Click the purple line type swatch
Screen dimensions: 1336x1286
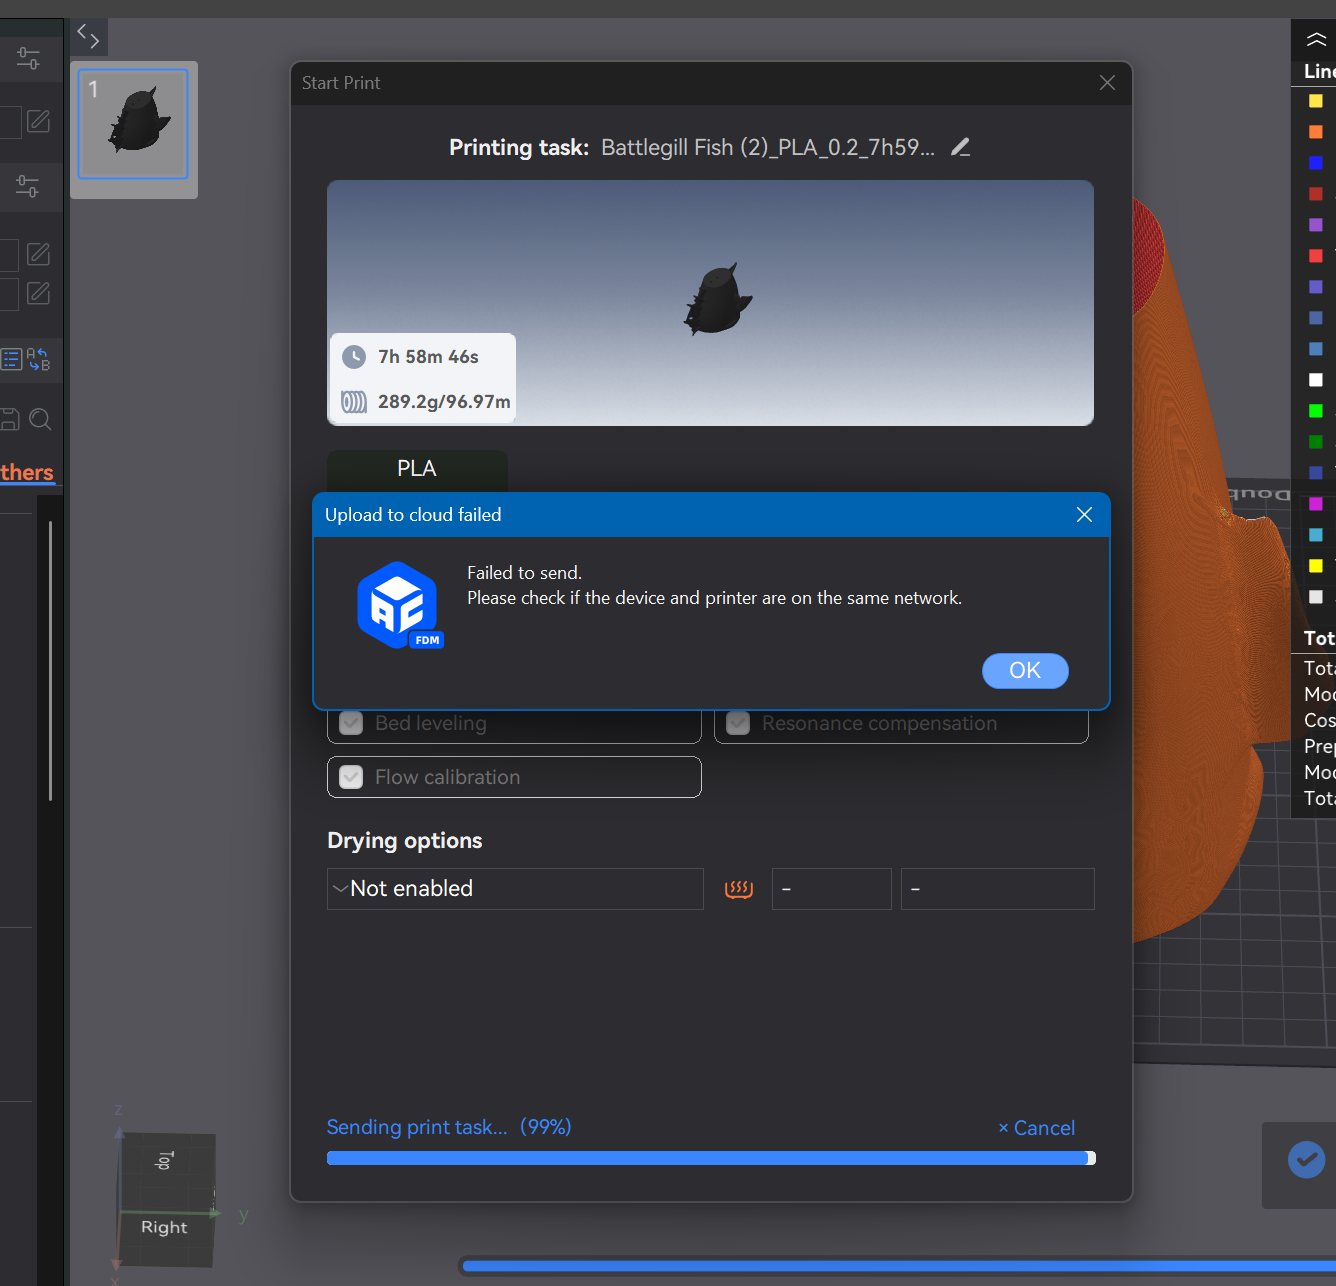[x=1316, y=225]
